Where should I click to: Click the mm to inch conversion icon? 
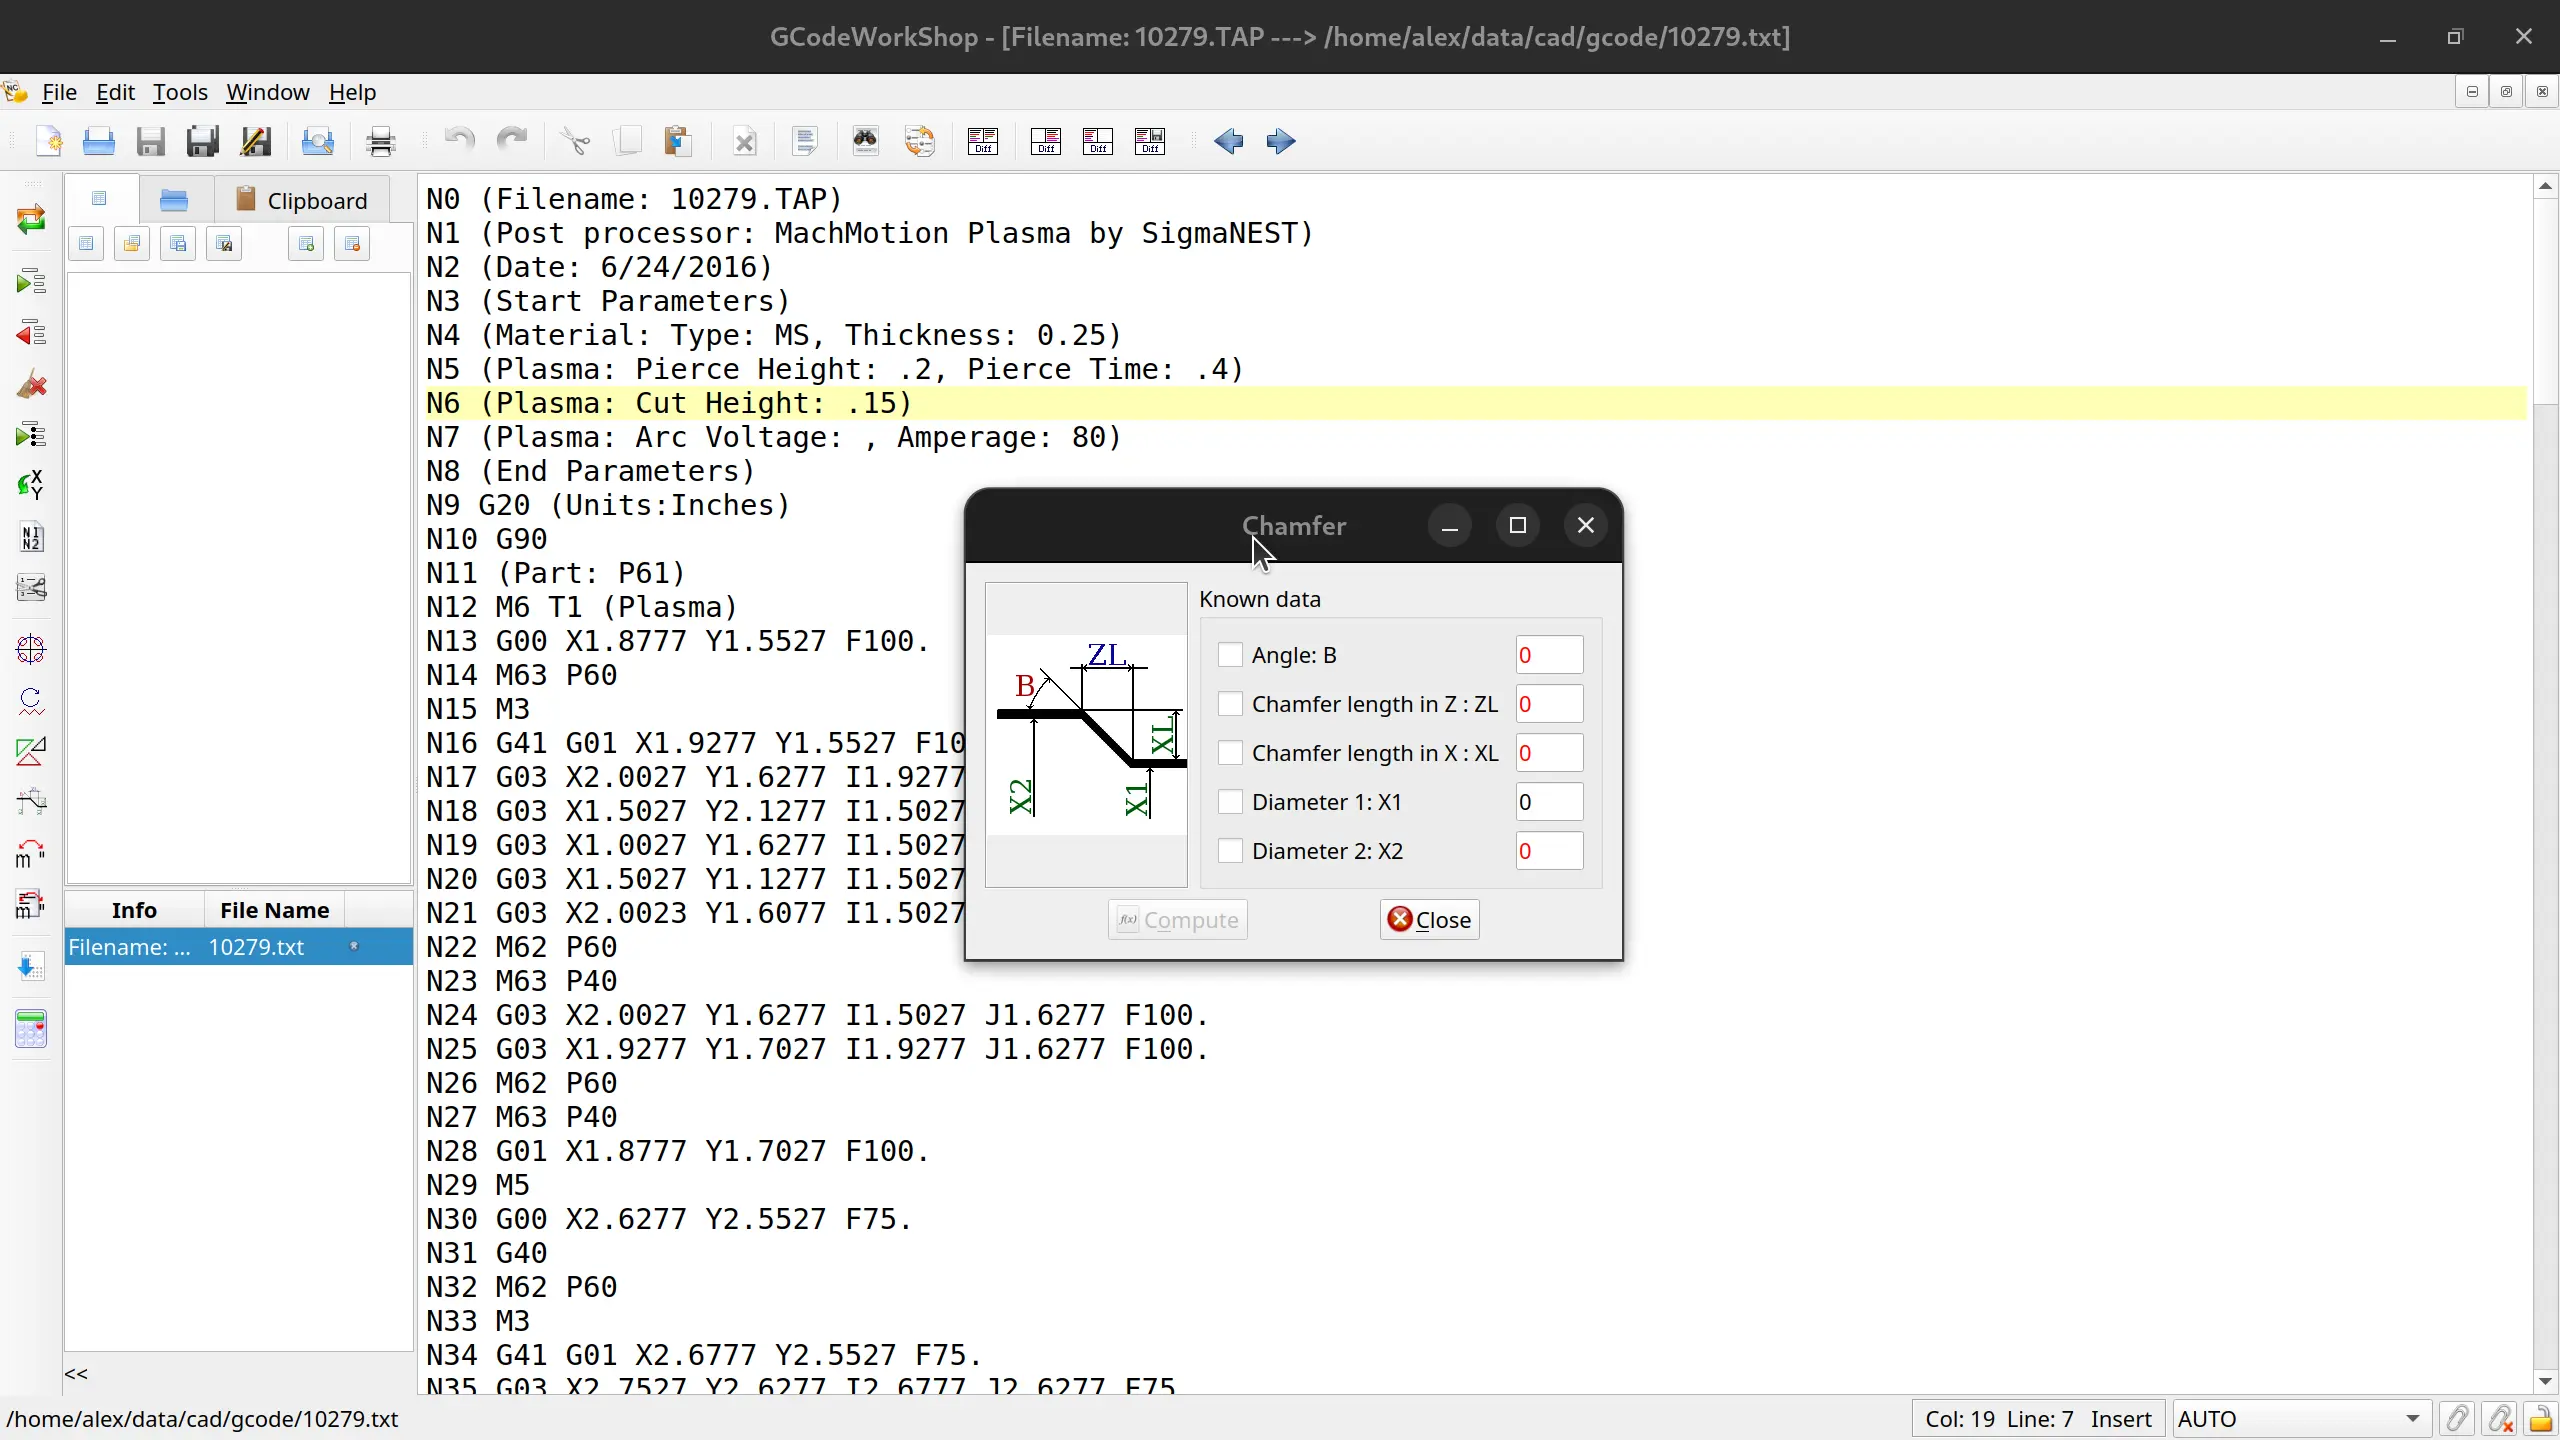[31, 854]
